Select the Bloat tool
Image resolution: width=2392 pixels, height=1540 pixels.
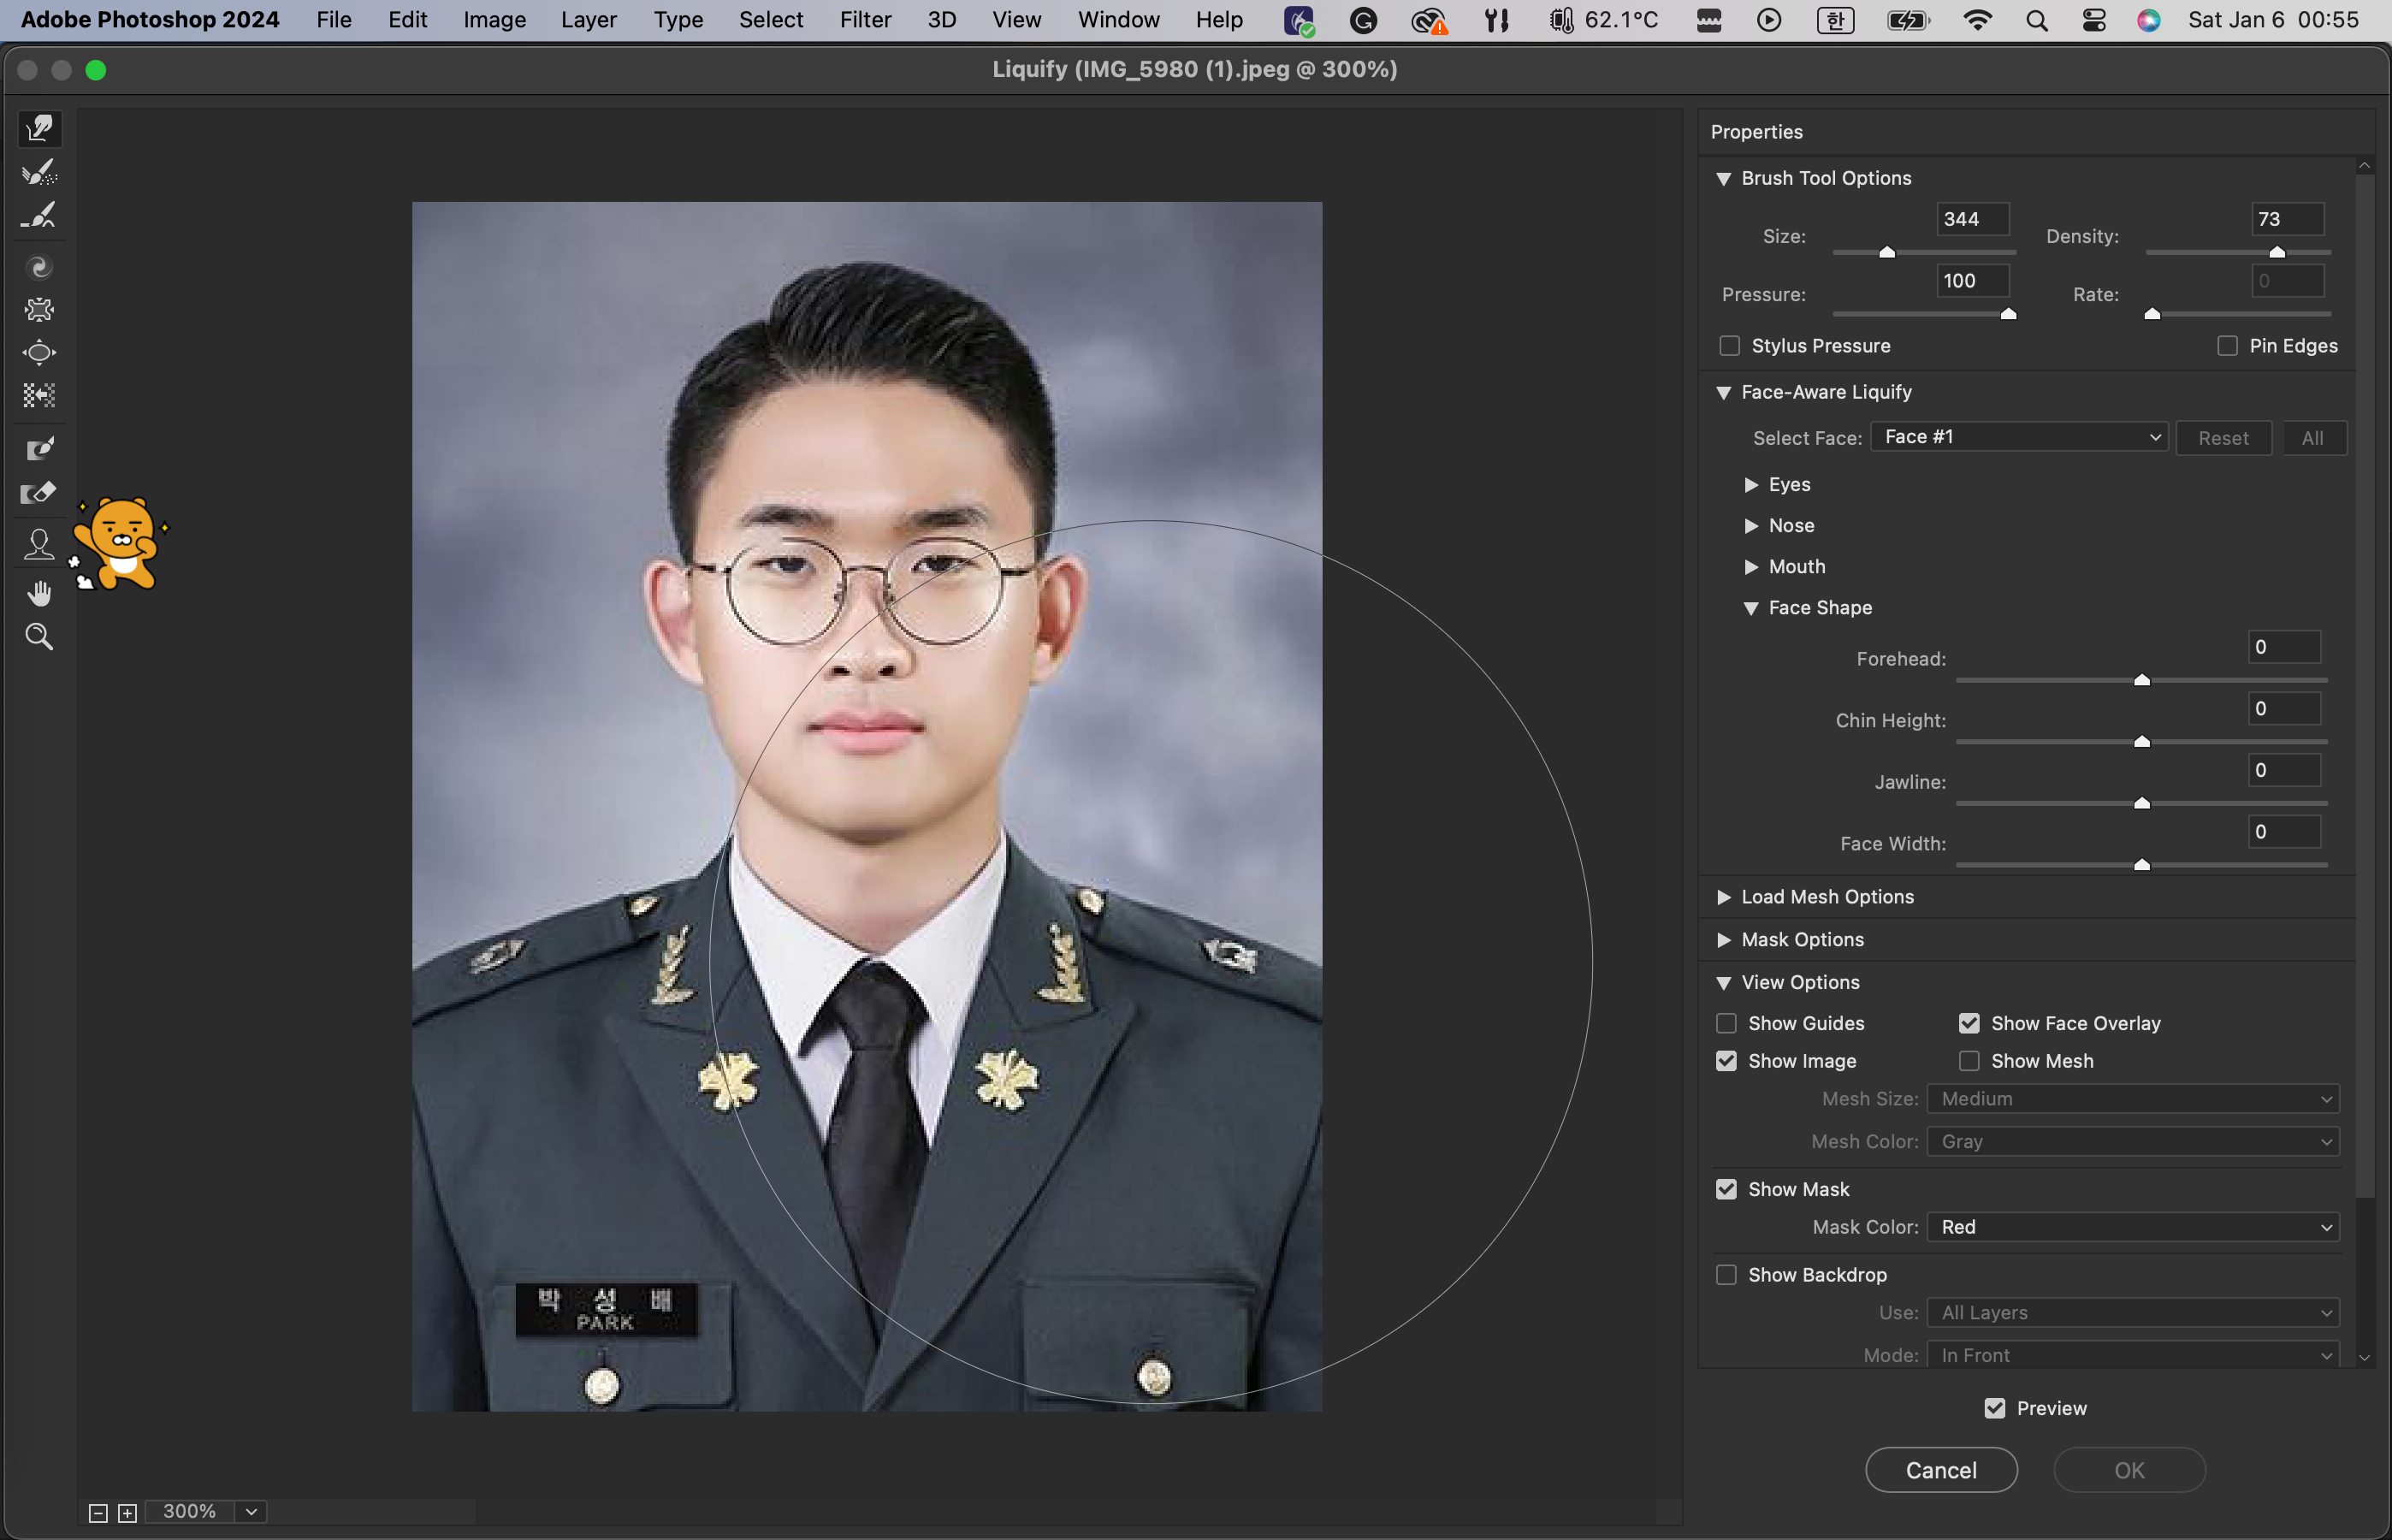click(39, 352)
